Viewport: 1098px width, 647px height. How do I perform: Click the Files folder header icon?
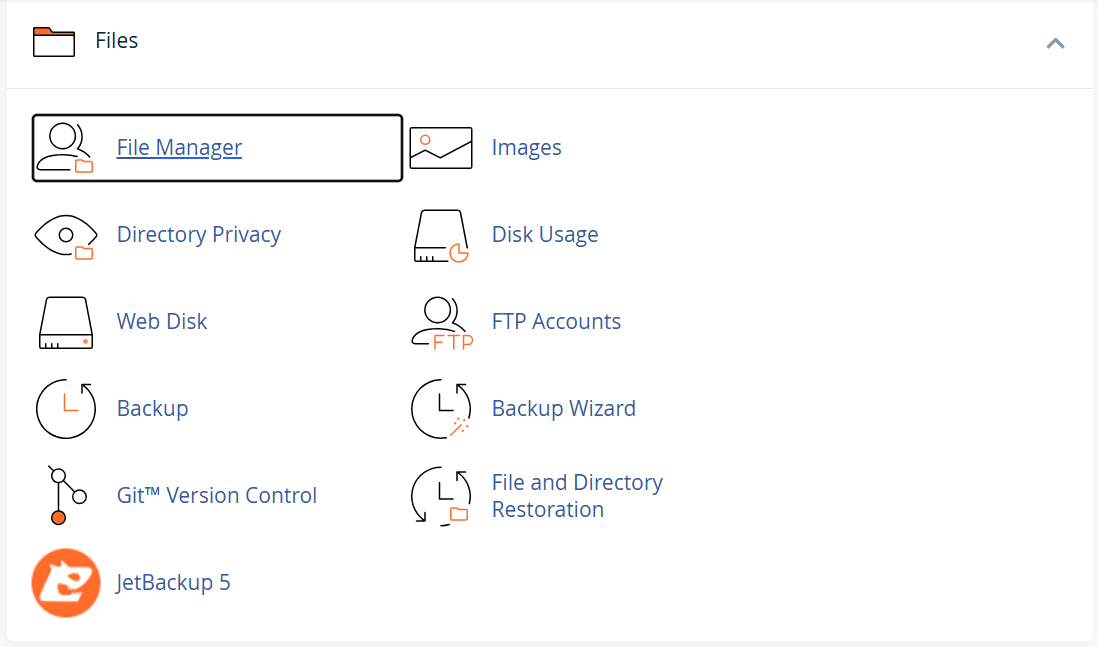pos(54,41)
